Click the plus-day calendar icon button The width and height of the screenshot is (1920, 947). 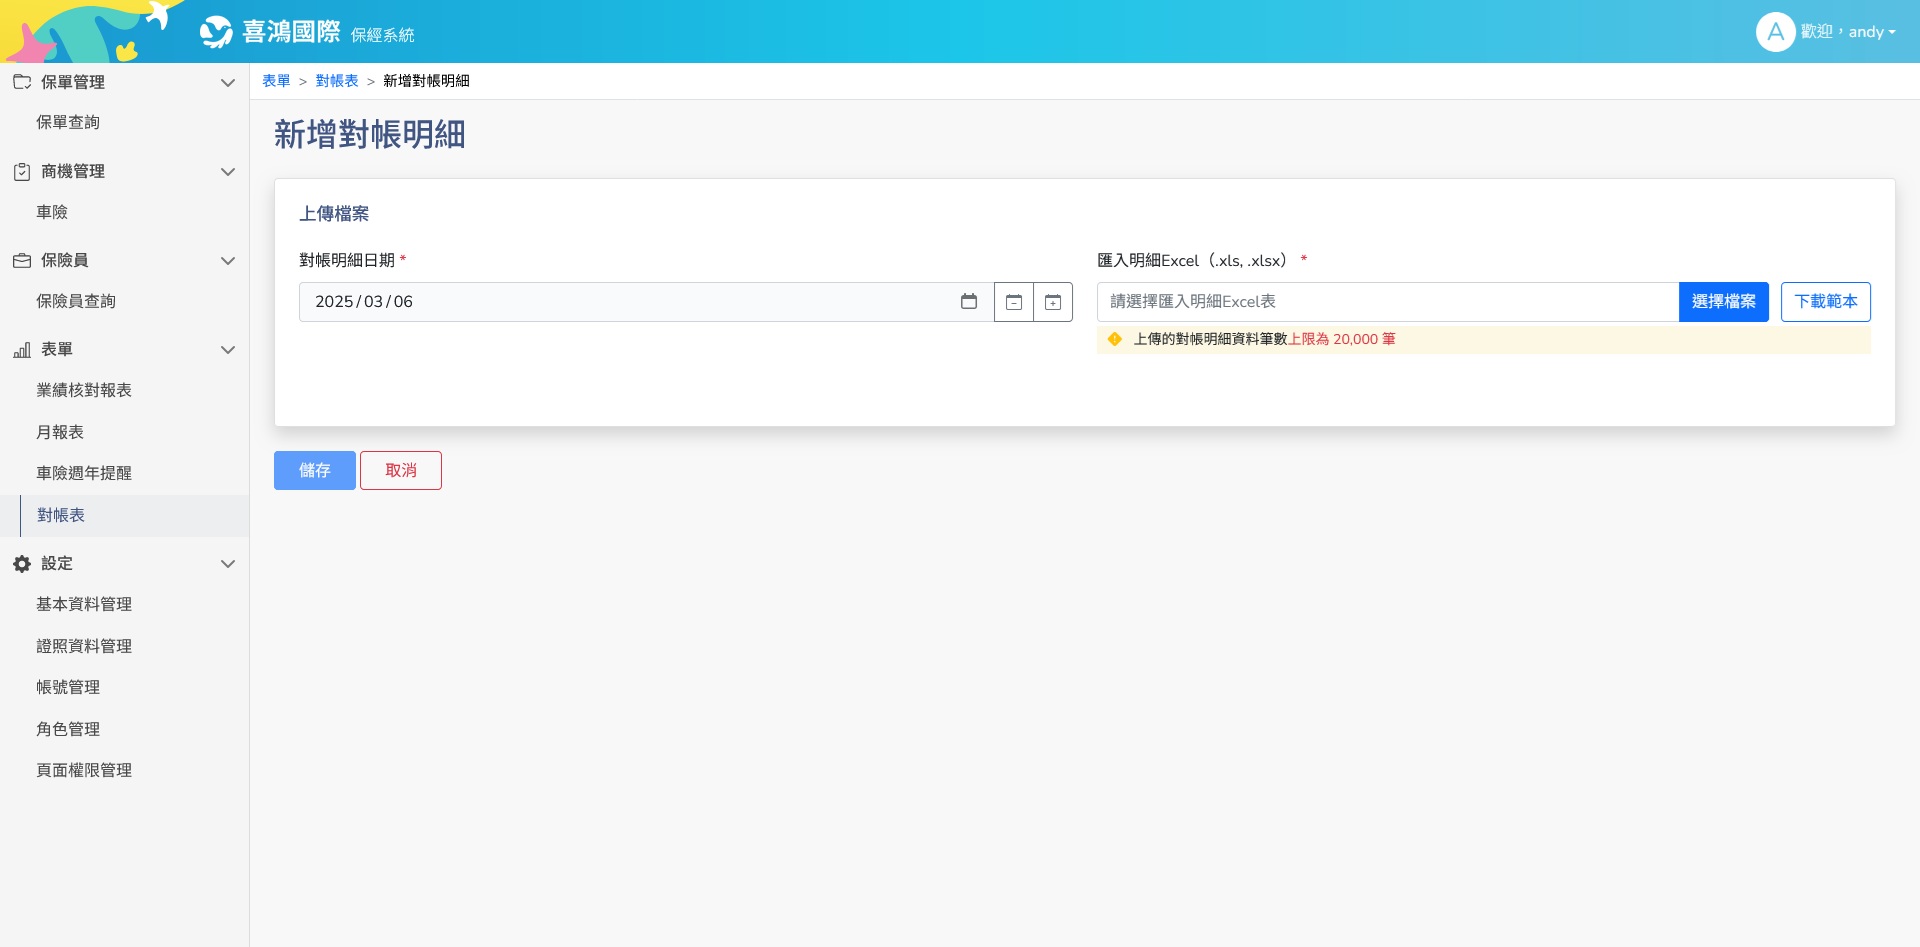(x=1053, y=302)
